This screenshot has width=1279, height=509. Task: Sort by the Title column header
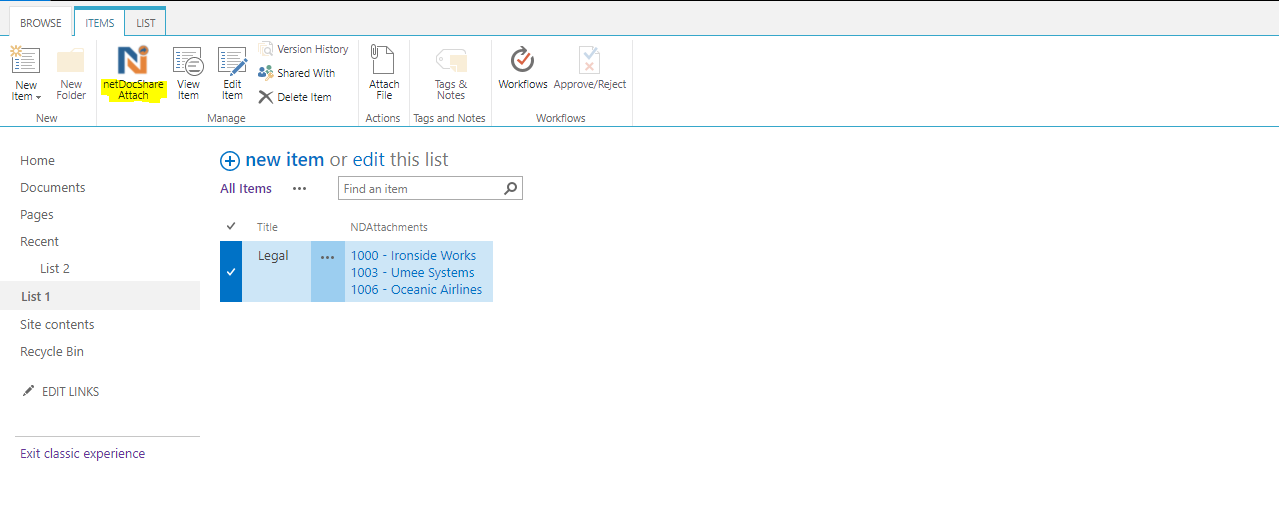267,228
